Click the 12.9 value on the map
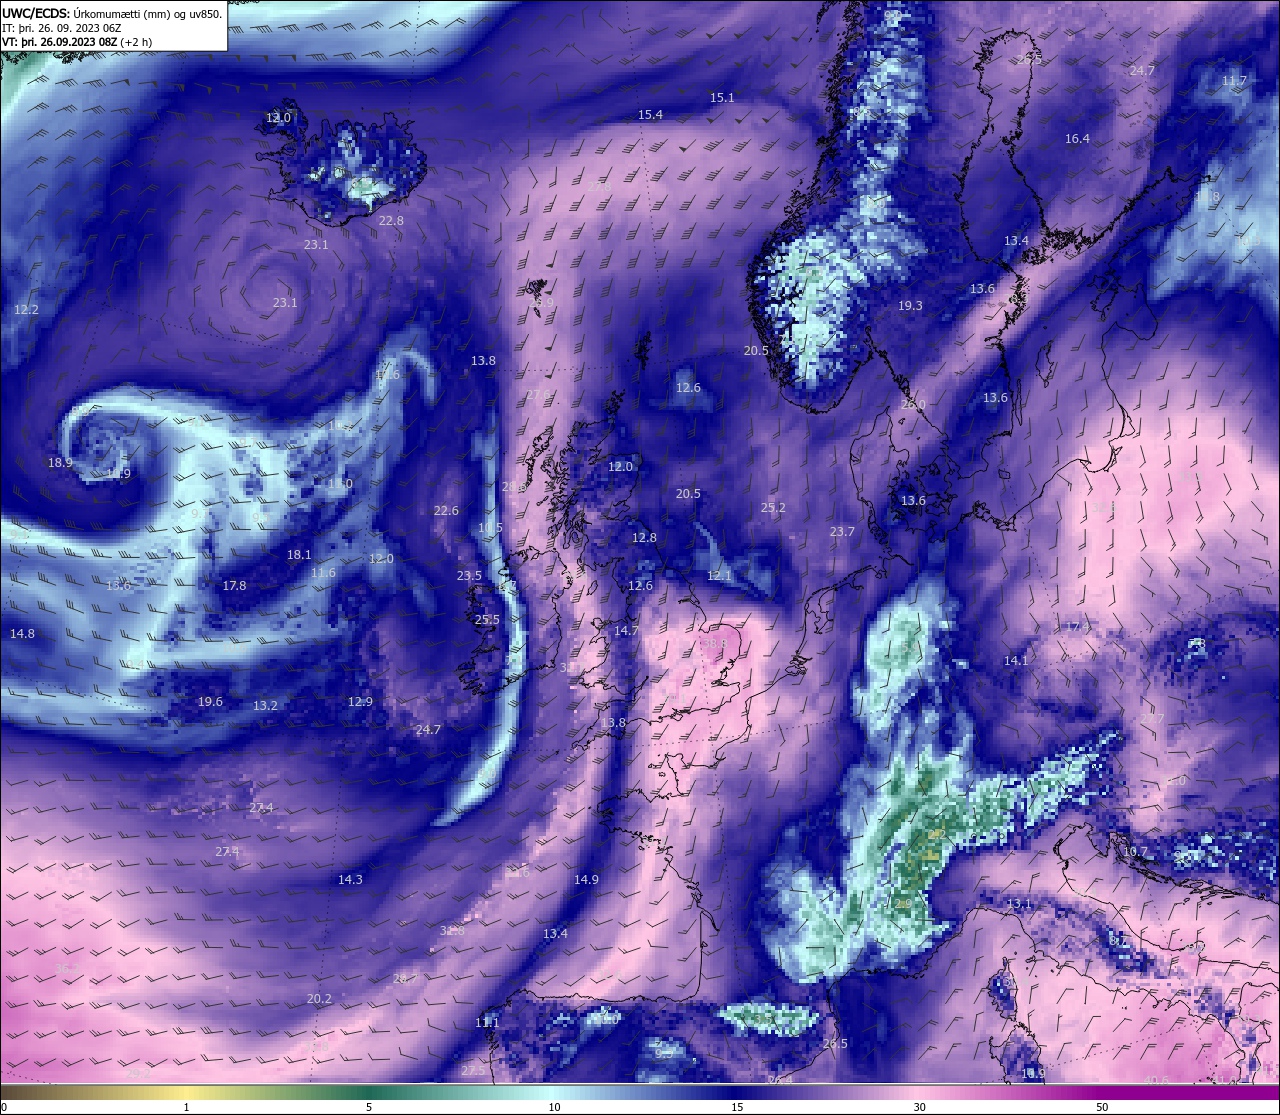Viewport: 1280px width, 1115px height. click(x=360, y=702)
